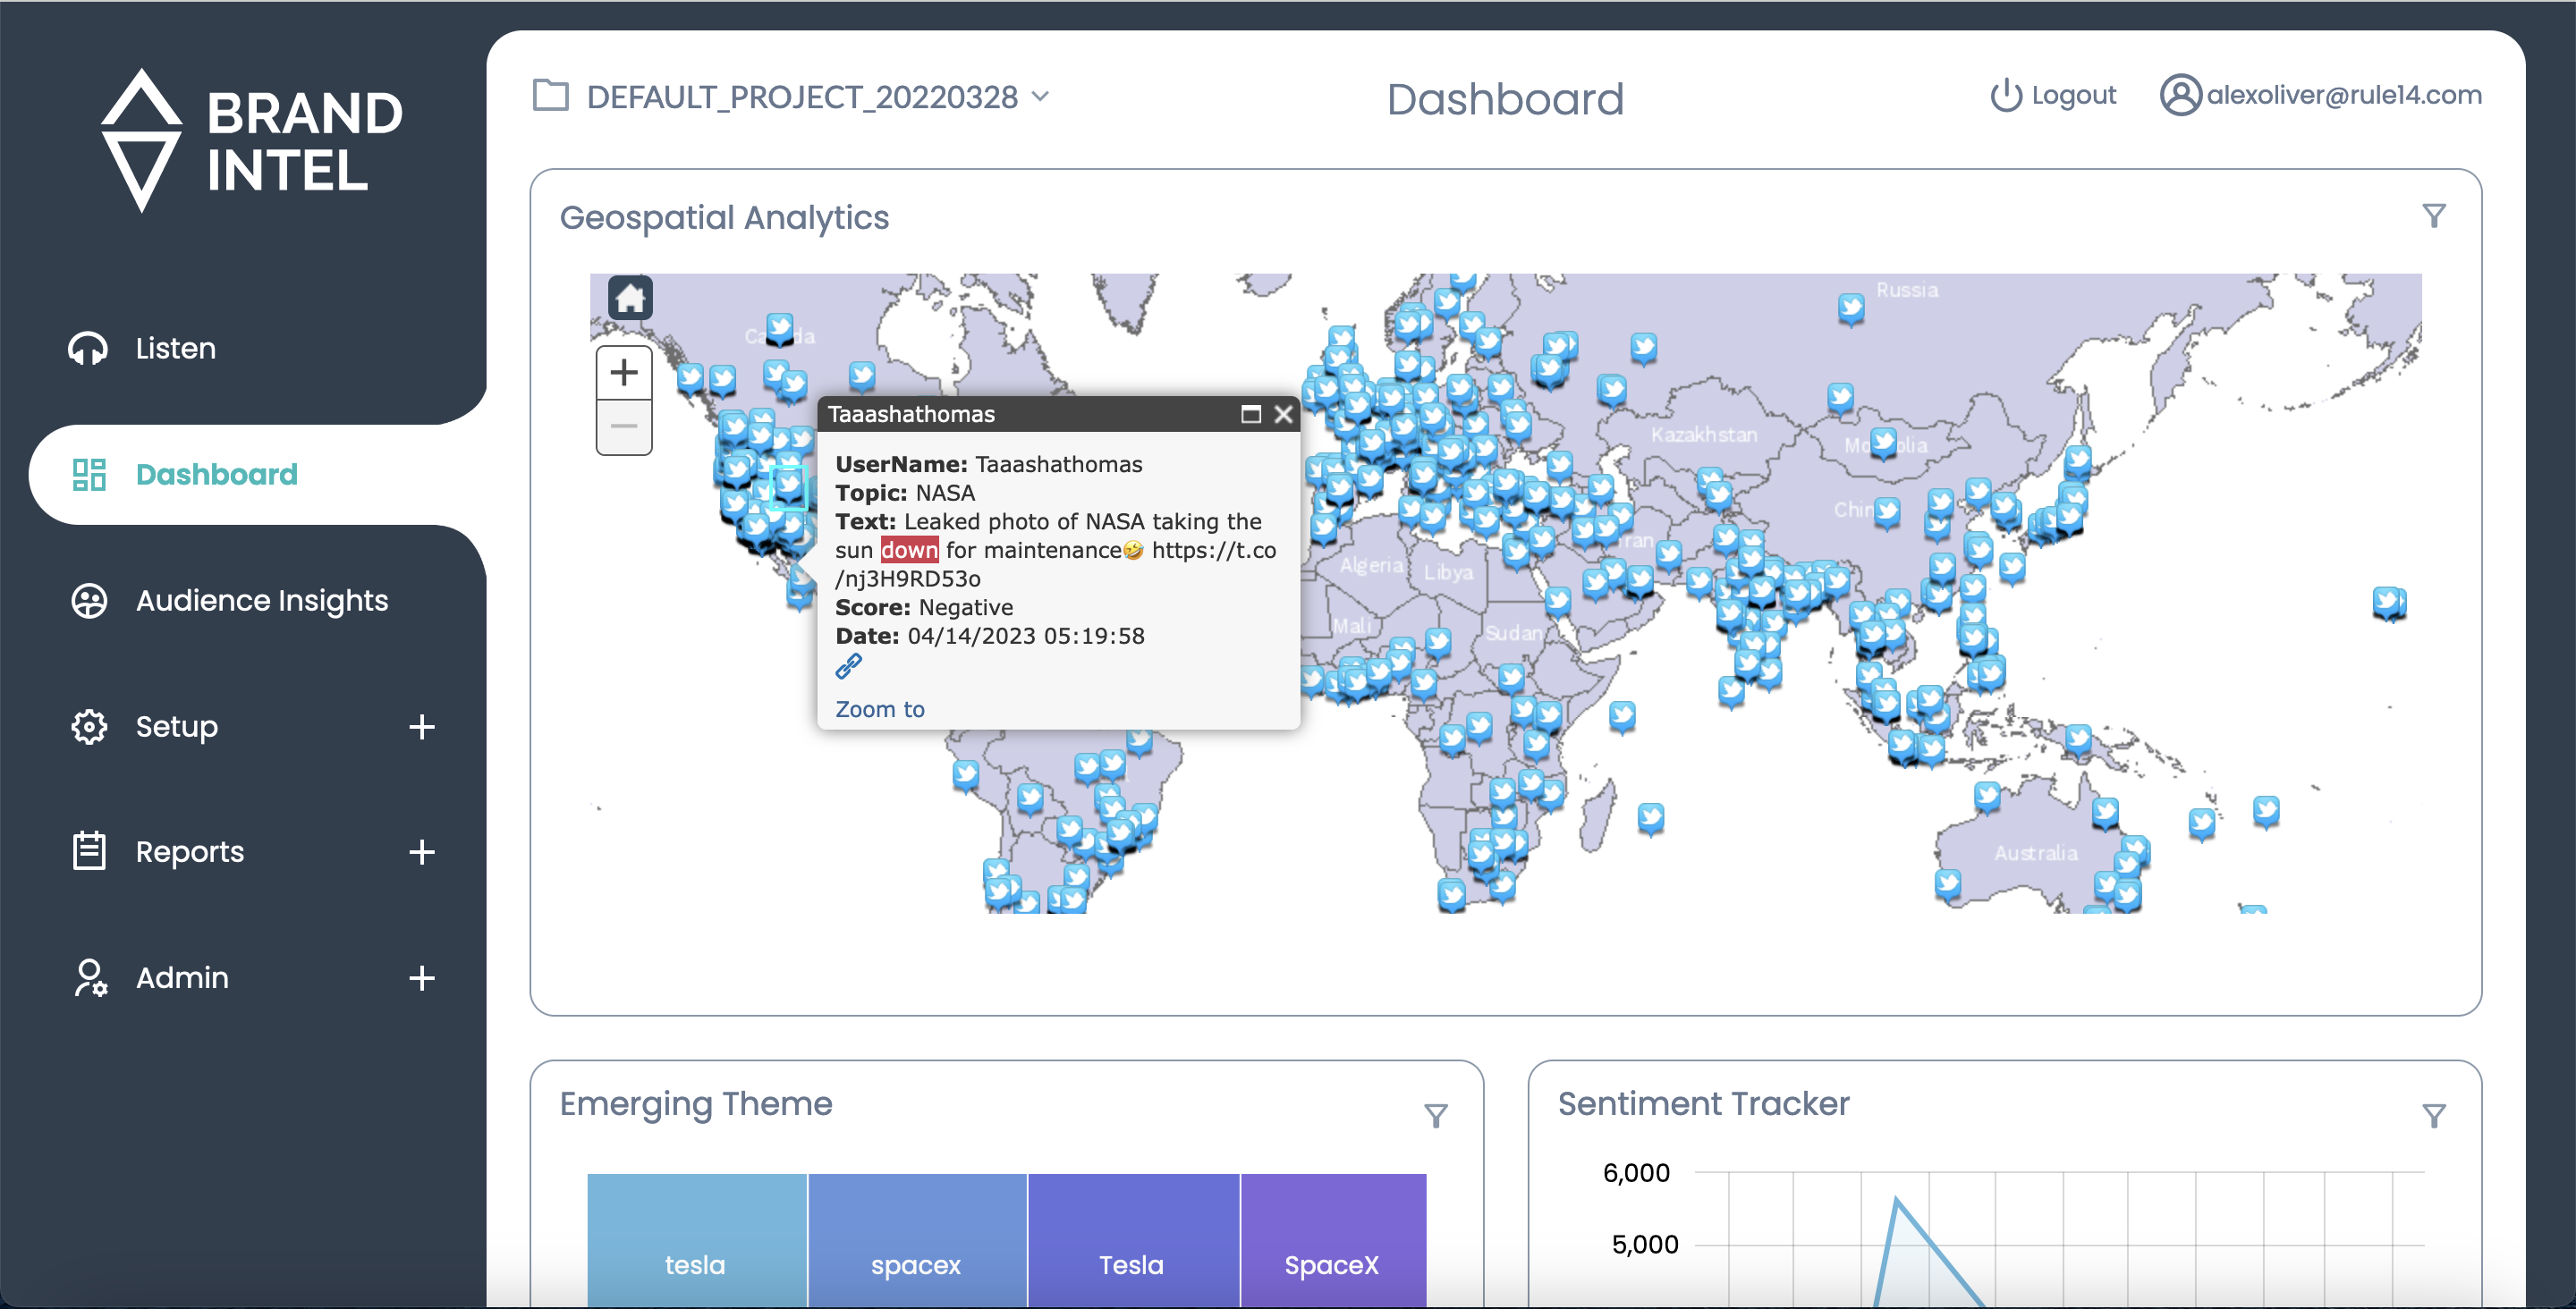Open the Admin menu item

[x=182, y=977]
